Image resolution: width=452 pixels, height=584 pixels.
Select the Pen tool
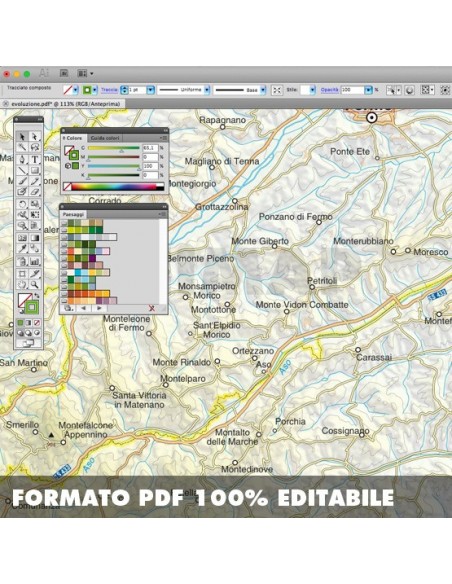point(22,159)
